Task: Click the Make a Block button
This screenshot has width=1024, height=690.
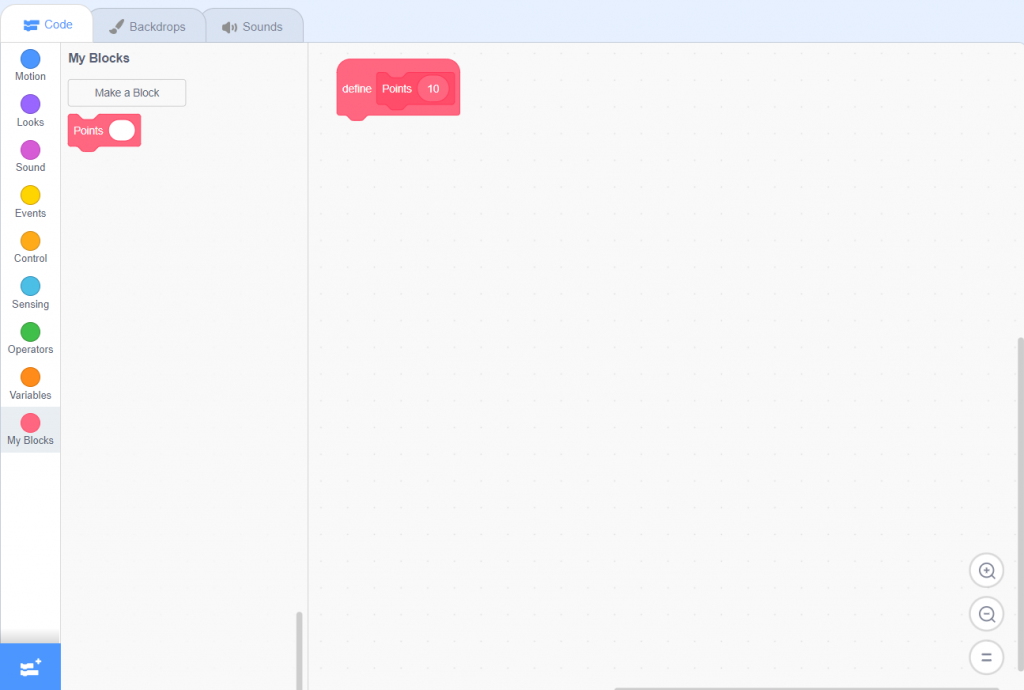Action: pos(126,92)
